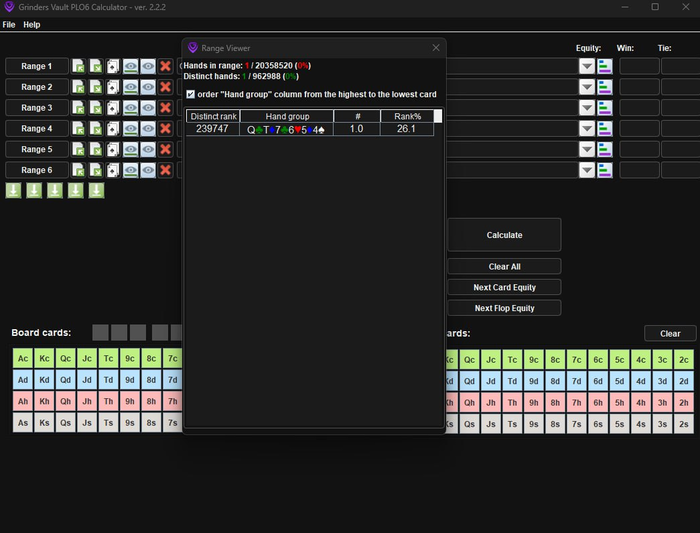Click the Calculate button
This screenshot has width=700, height=533.
coord(504,235)
